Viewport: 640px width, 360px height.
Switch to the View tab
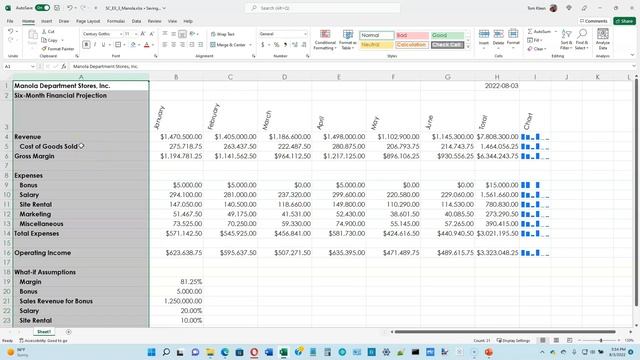(x=173, y=21)
